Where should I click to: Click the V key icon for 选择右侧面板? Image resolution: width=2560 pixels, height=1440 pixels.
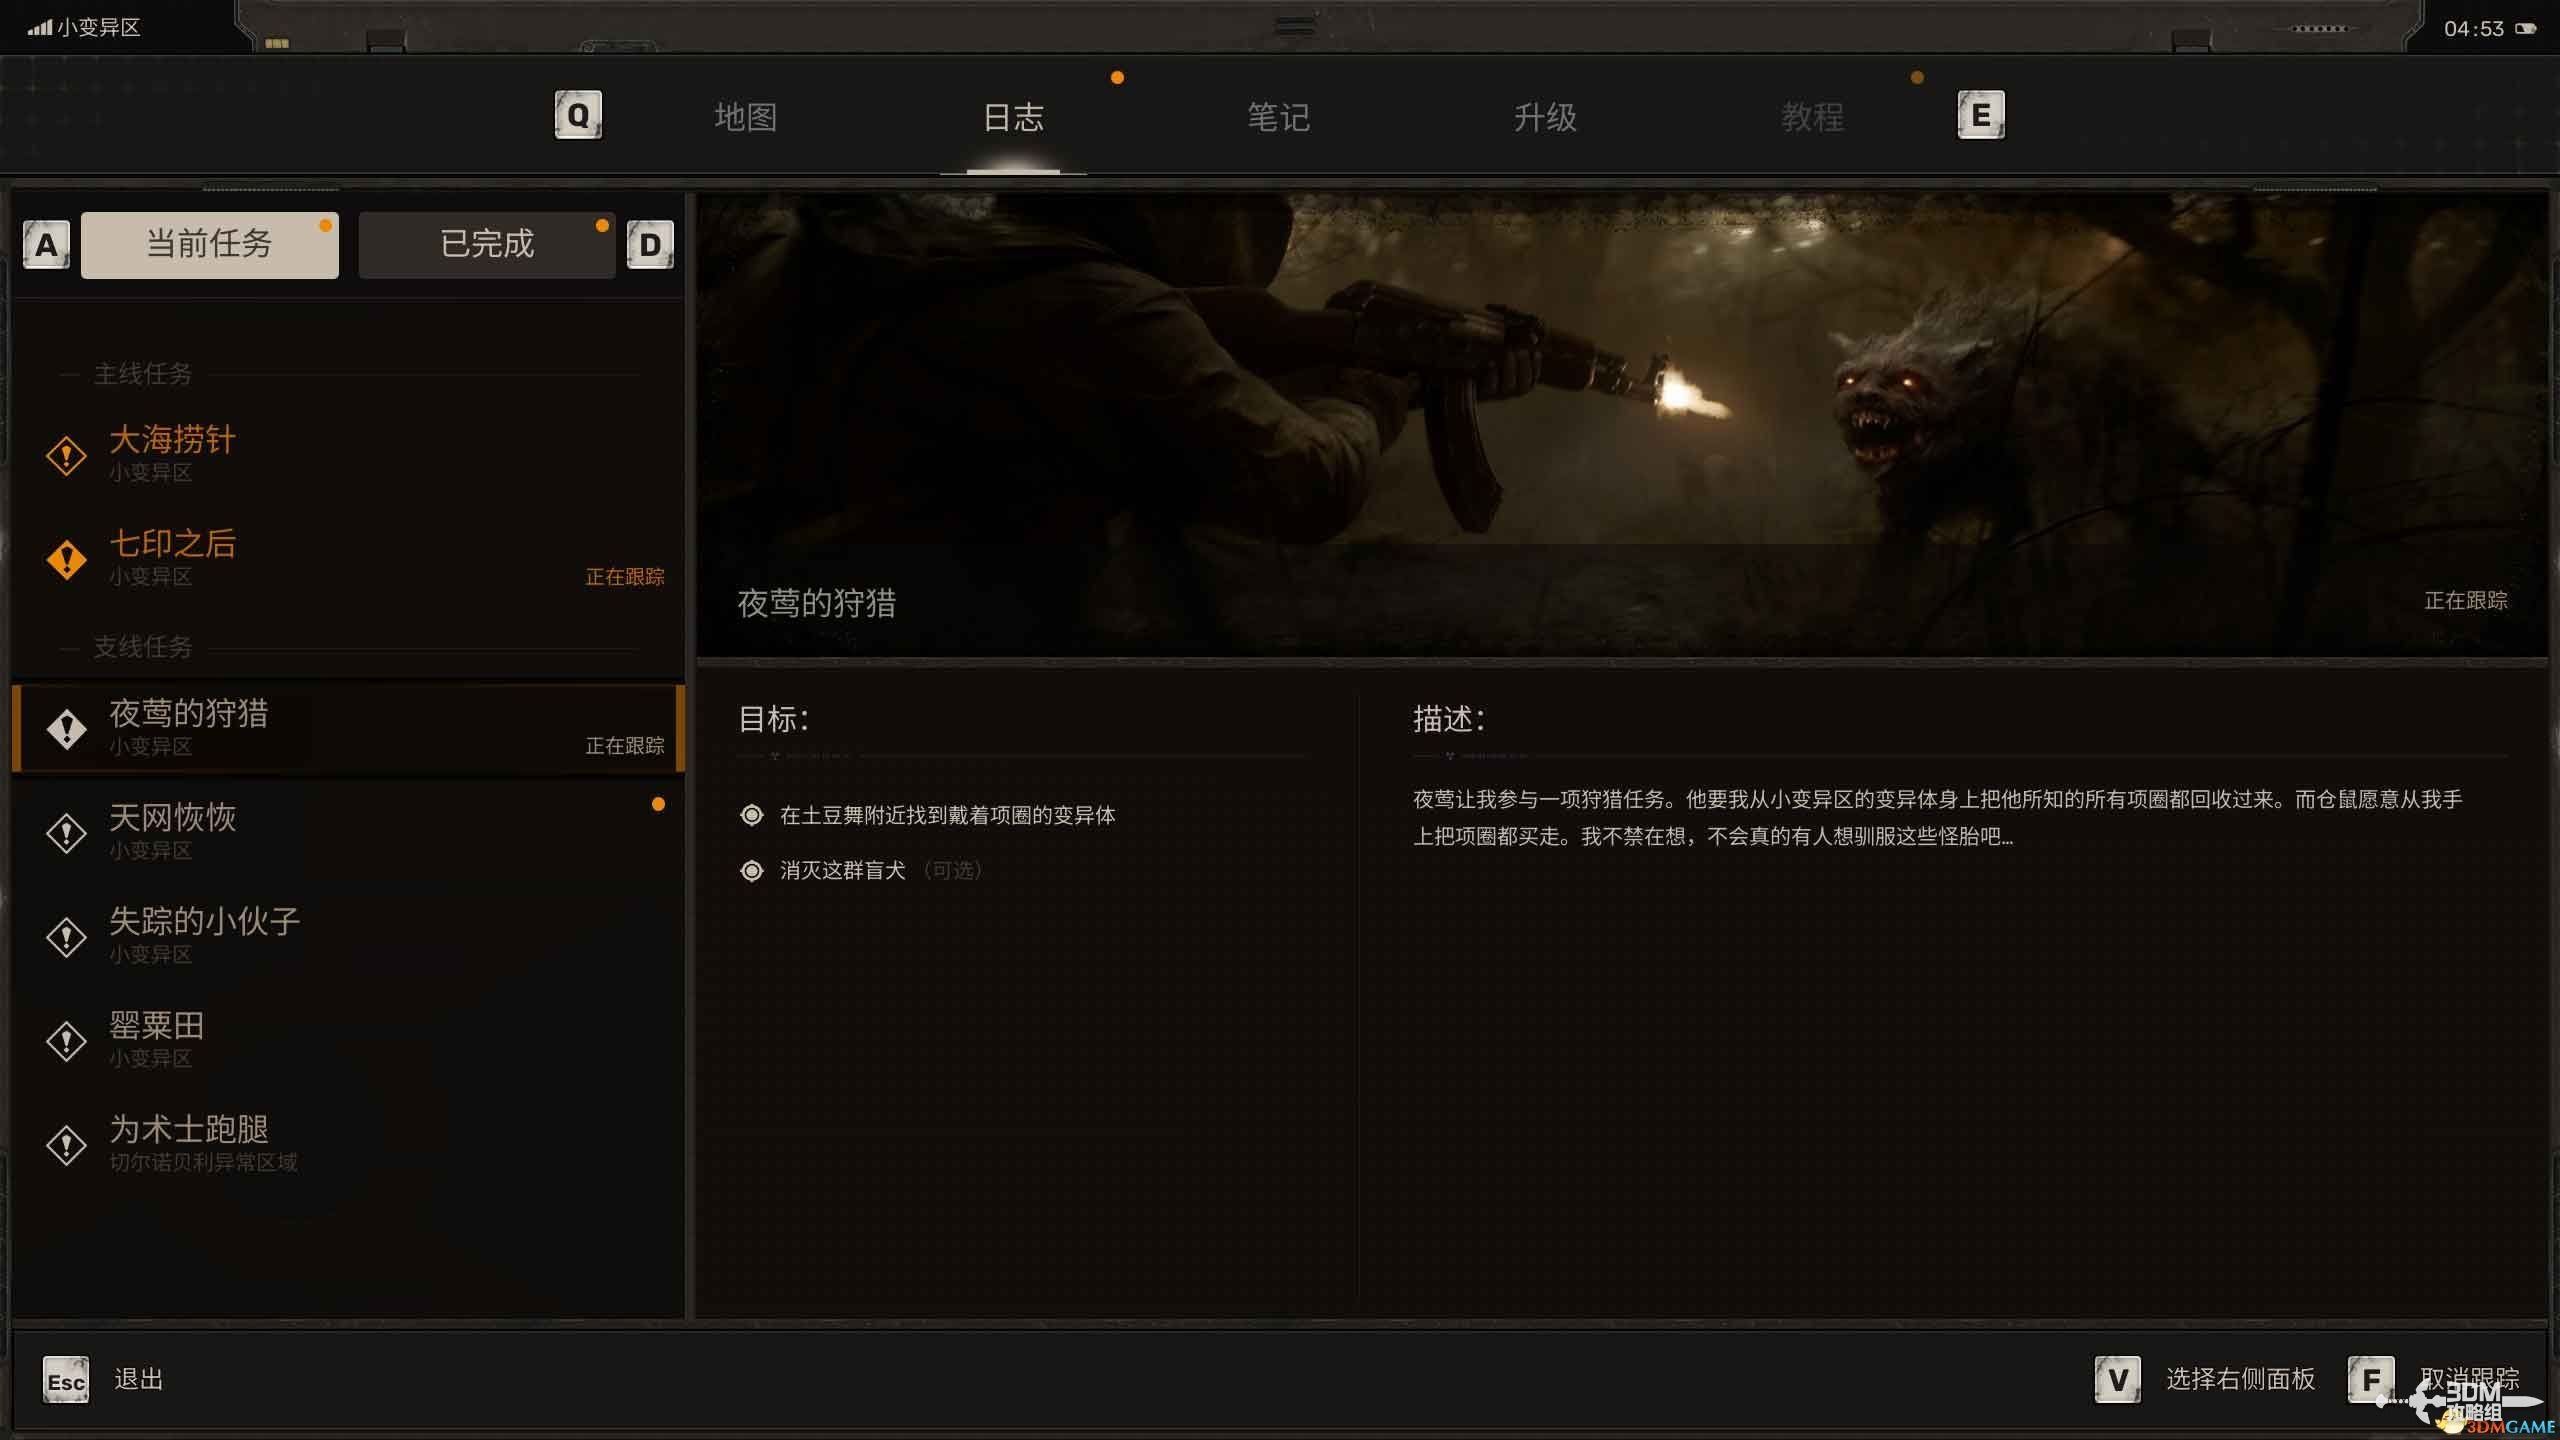tap(2117, 1380)
